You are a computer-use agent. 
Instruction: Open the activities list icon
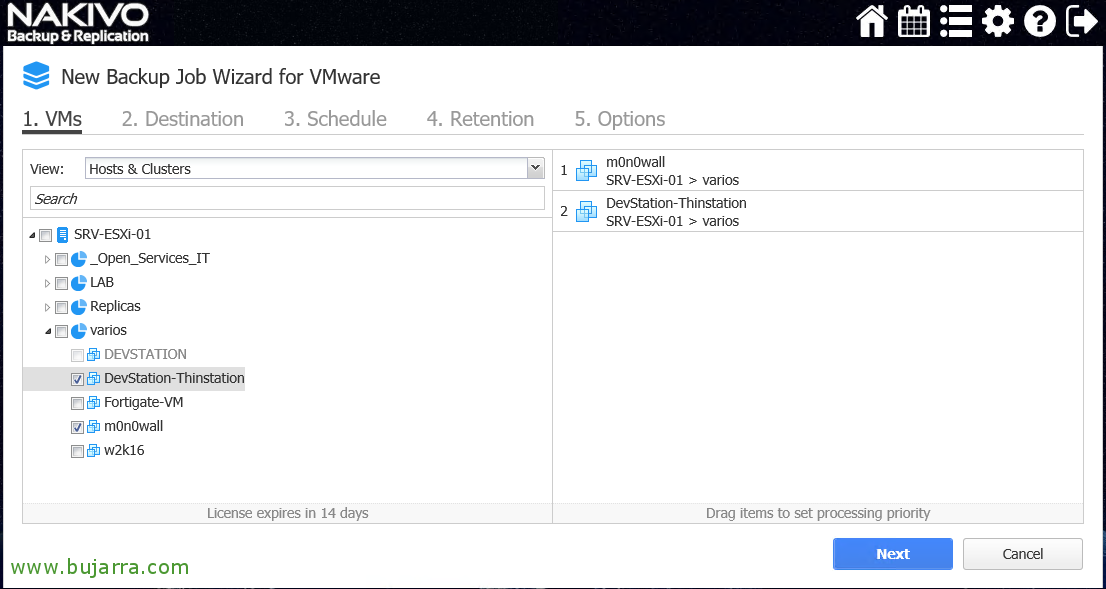(956, 21)
